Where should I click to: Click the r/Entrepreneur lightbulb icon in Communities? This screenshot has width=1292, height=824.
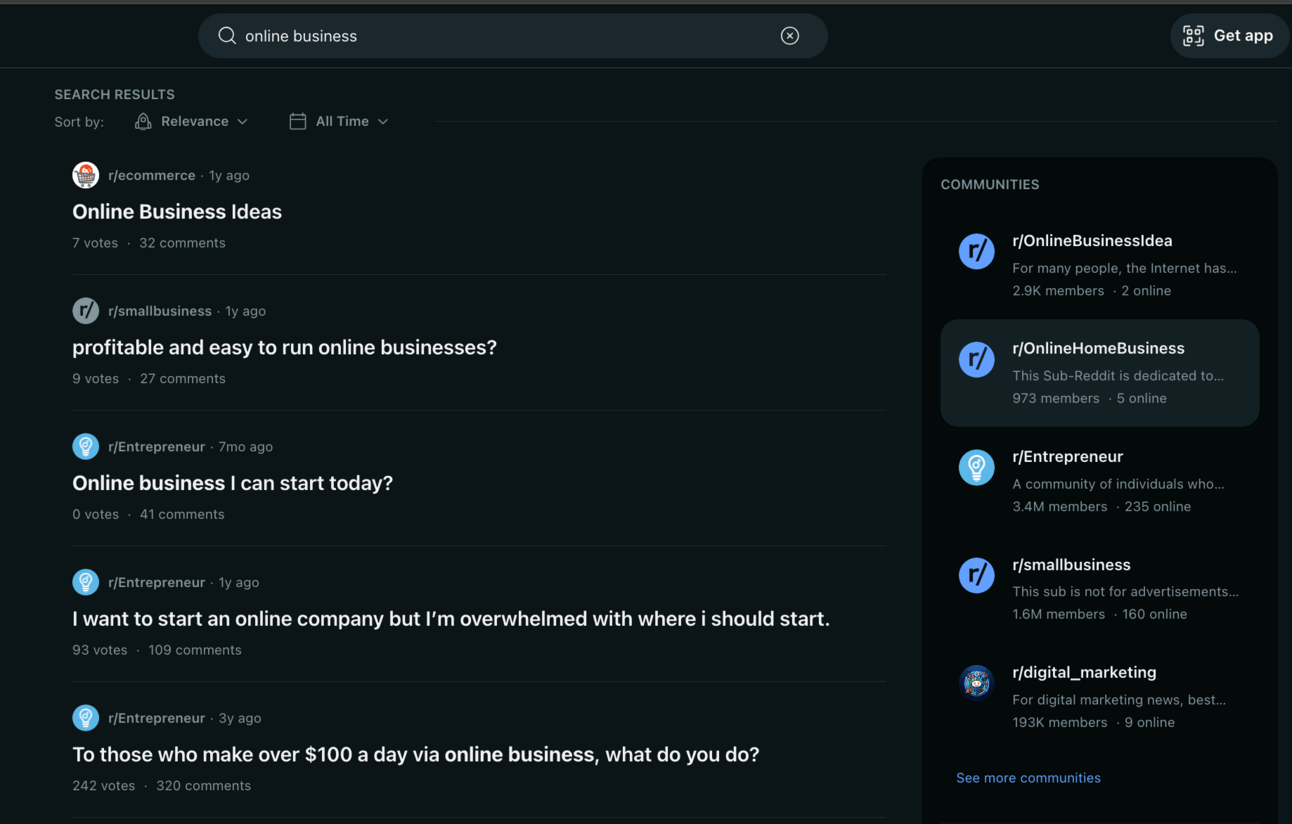point(976,468)
